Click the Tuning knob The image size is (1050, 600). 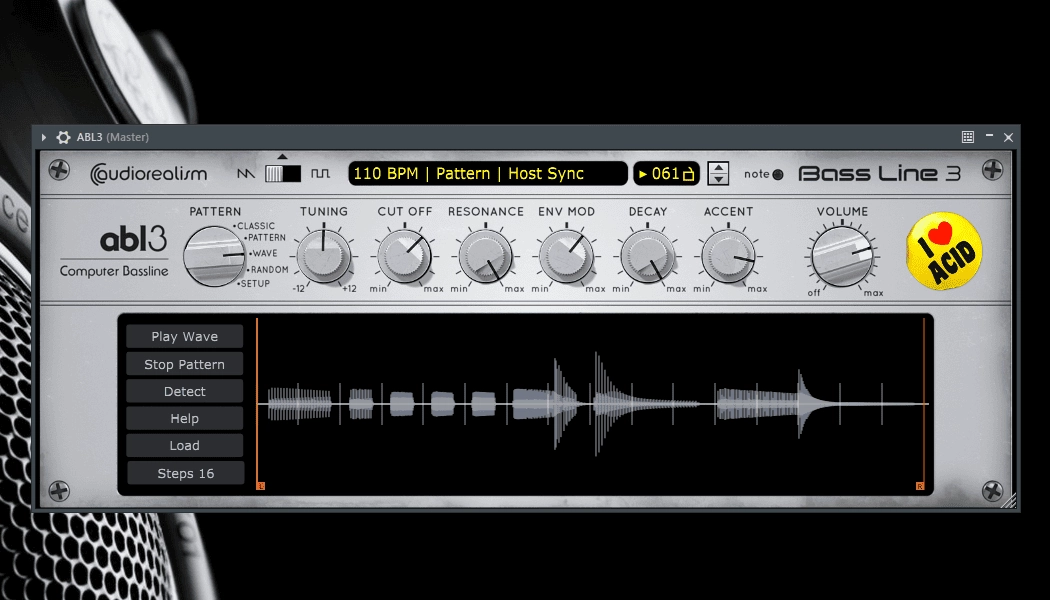click(324, 256)
